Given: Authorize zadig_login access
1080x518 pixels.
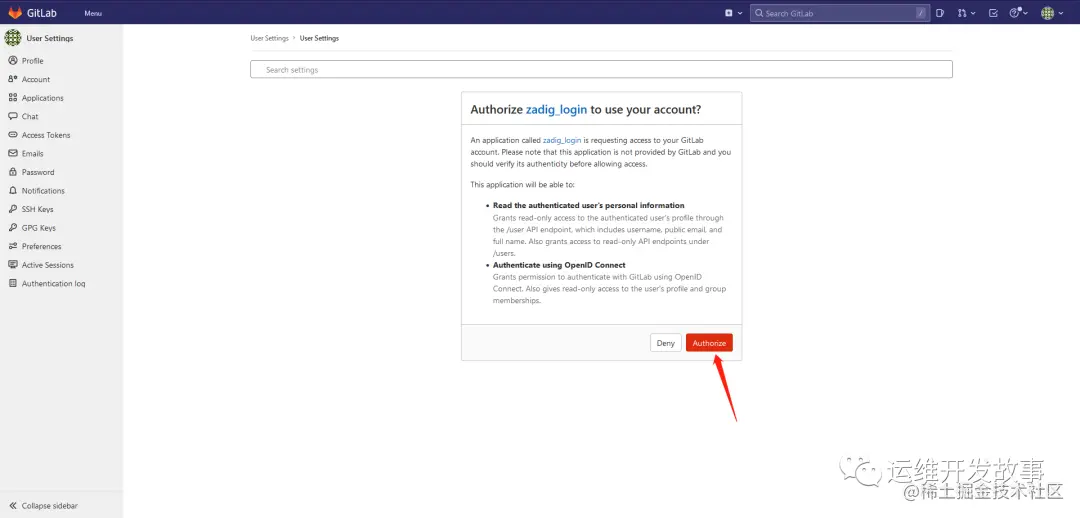Looking at the screenshot, I should coord(709,343).
